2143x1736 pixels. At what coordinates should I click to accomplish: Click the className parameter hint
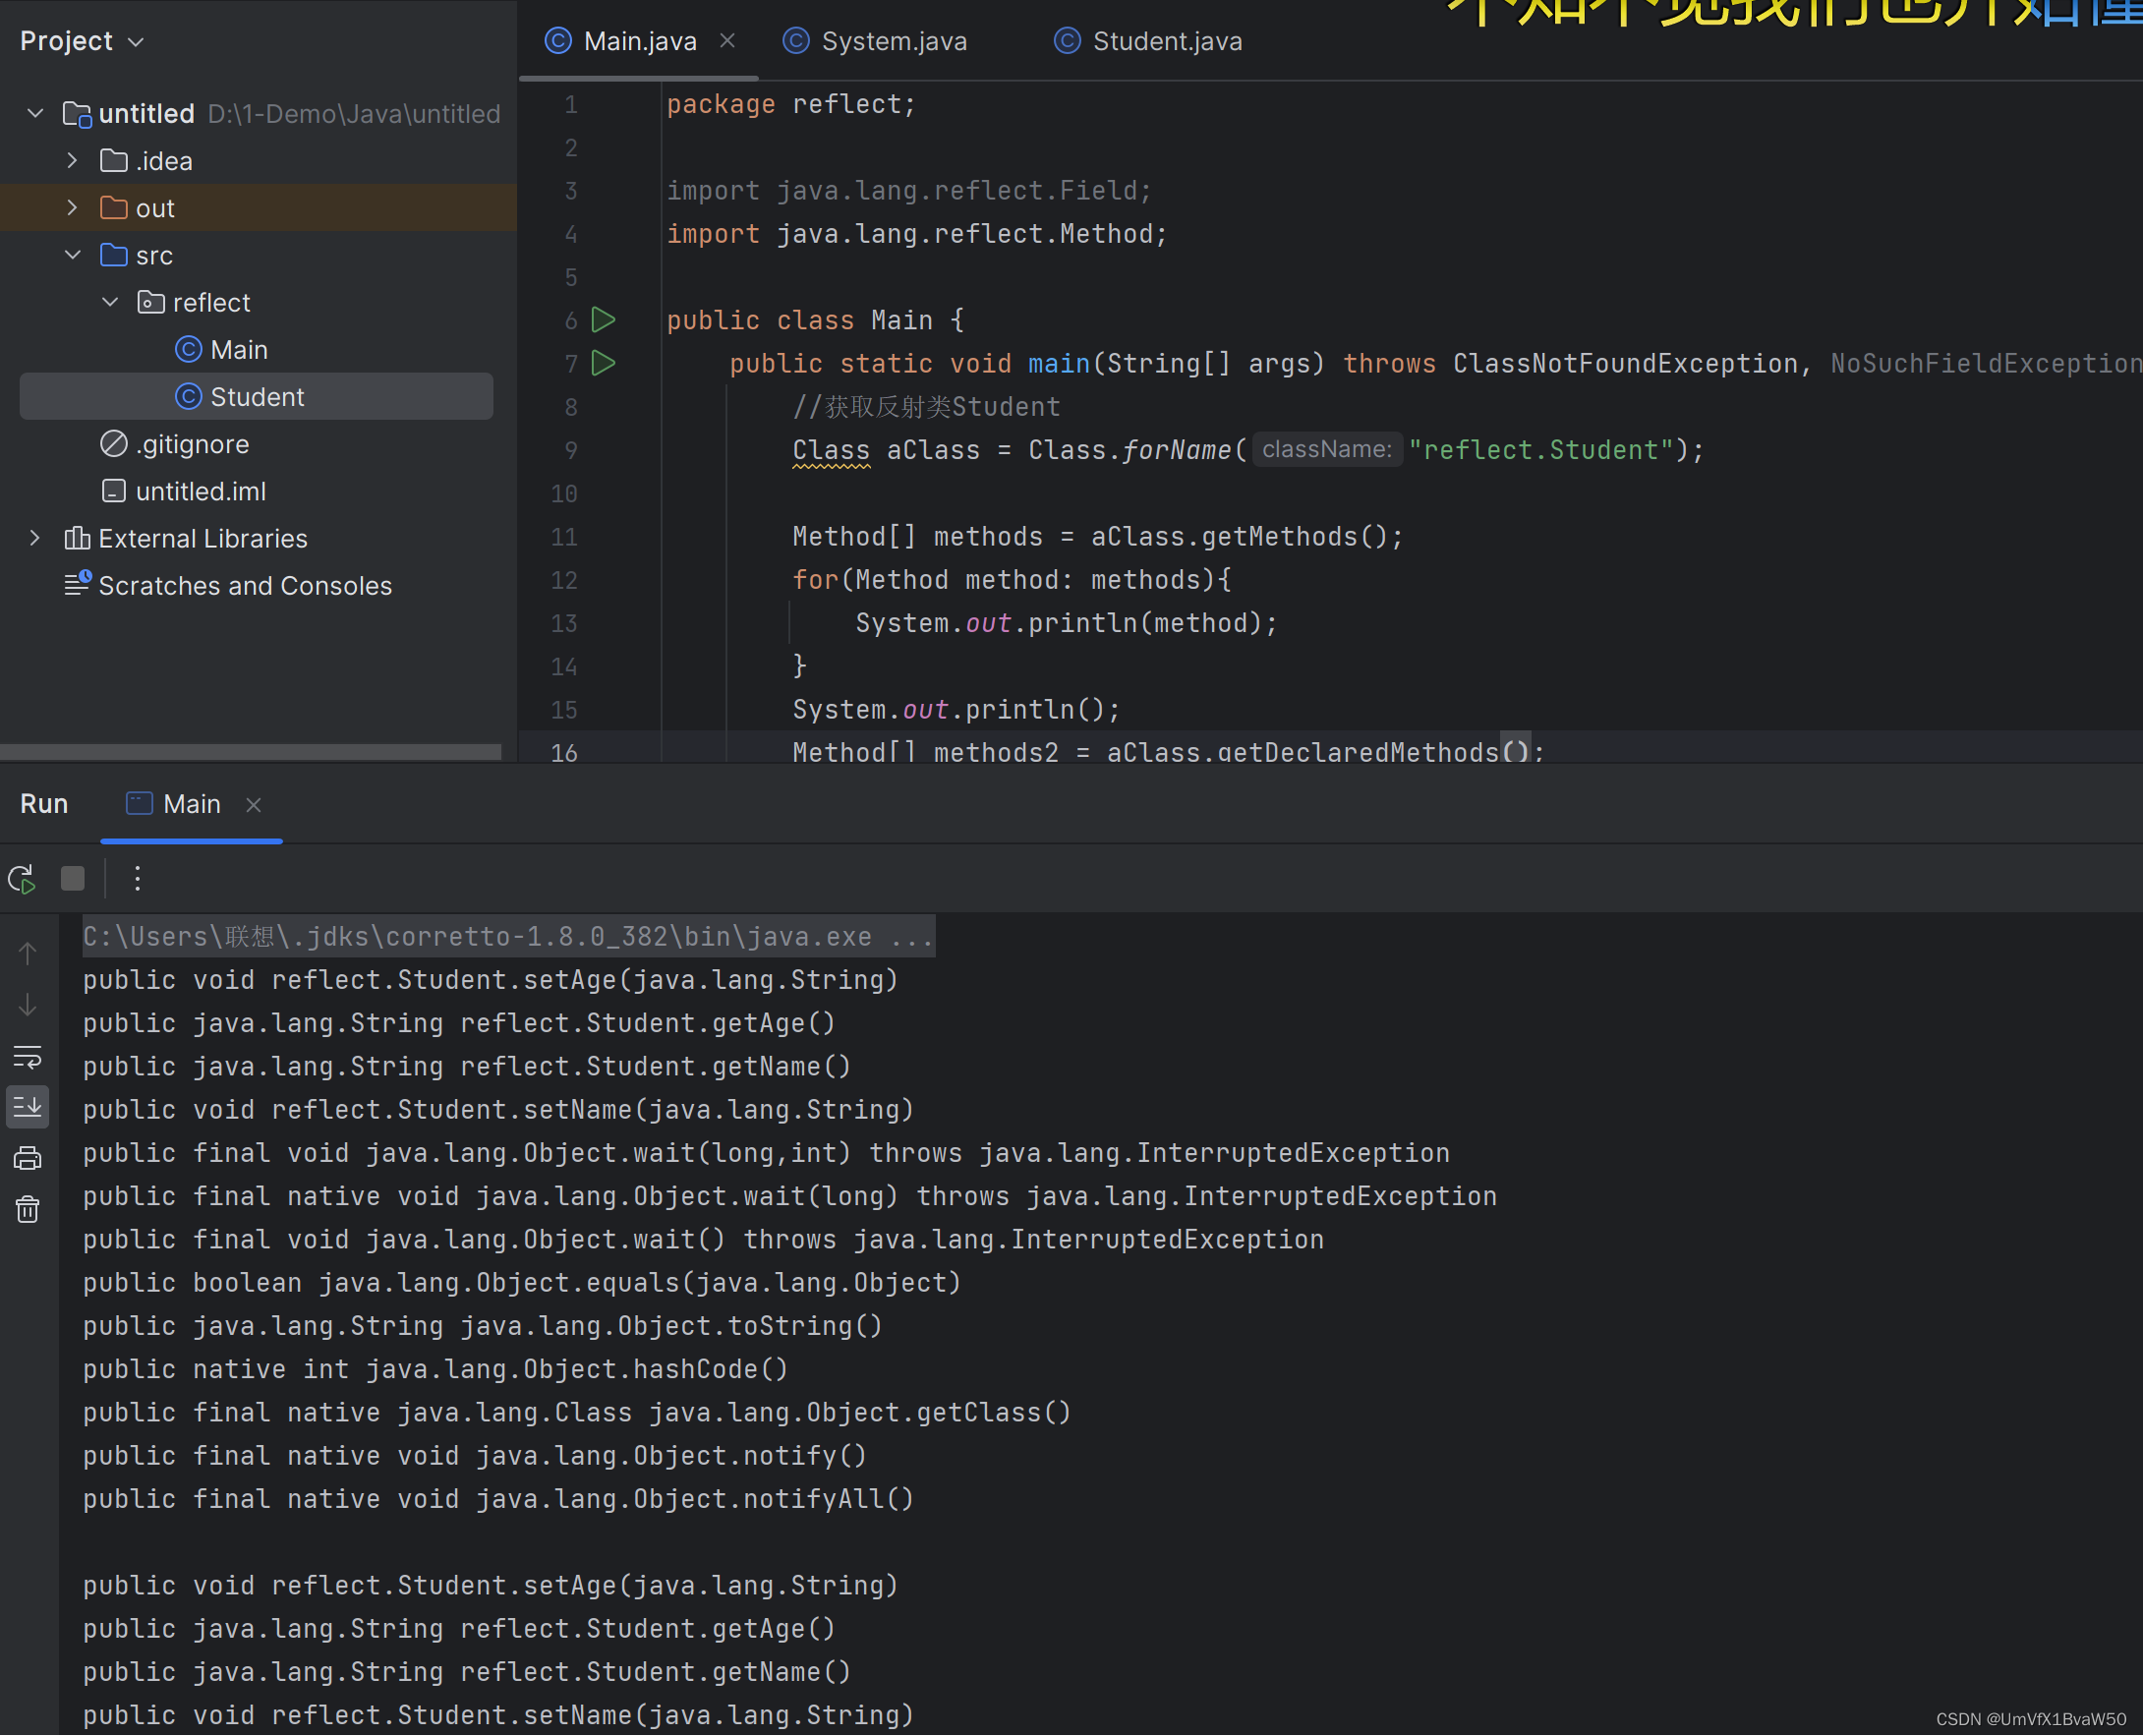[x=1326, y=450]
